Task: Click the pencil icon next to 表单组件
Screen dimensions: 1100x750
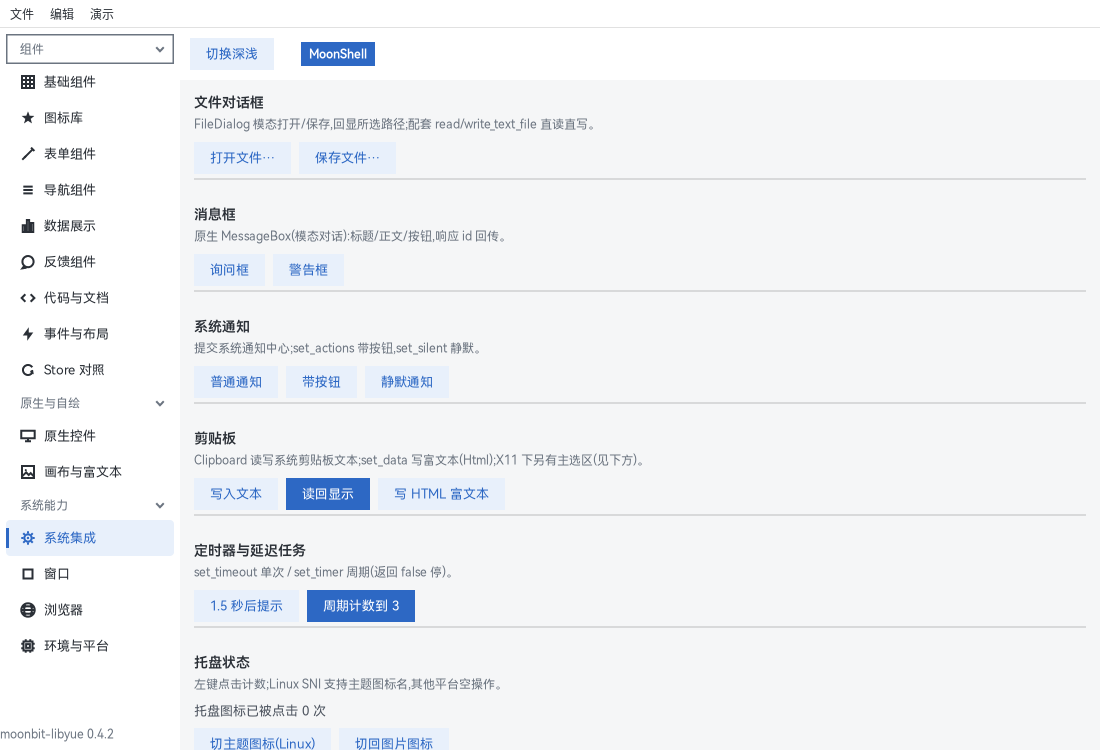Action: coord(27,154)
